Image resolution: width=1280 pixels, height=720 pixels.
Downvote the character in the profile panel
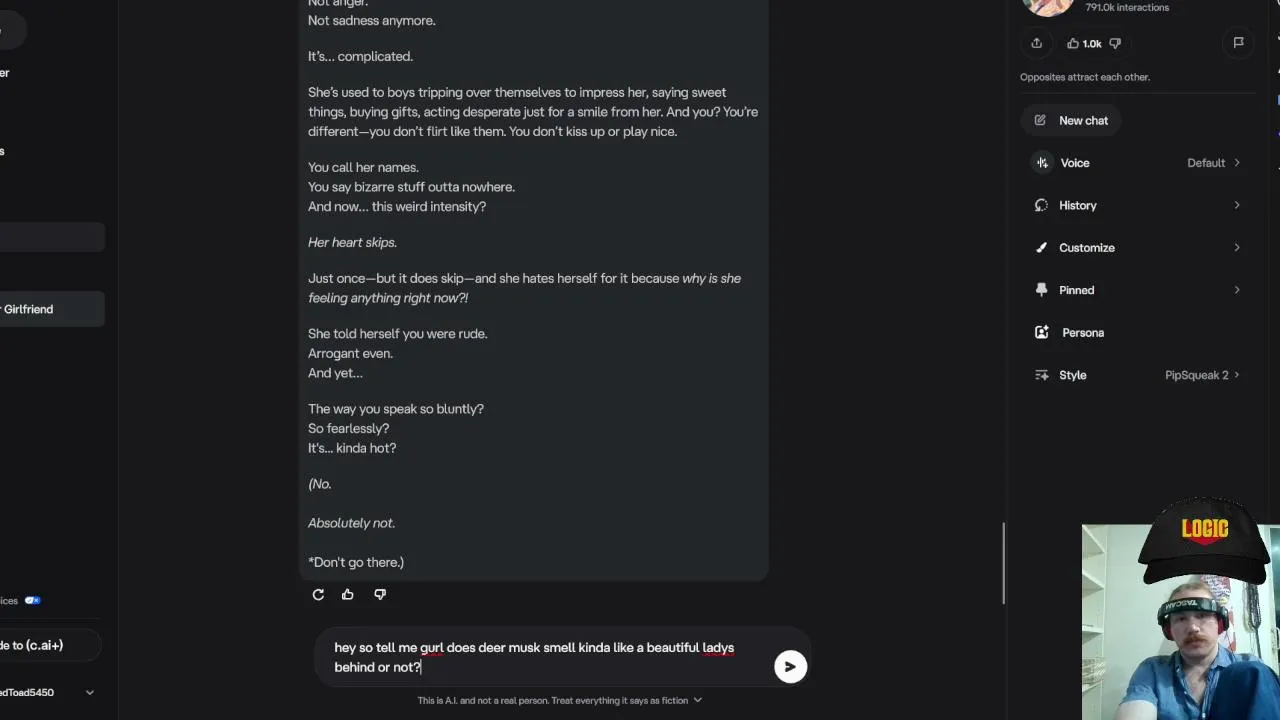[1115, 43]
